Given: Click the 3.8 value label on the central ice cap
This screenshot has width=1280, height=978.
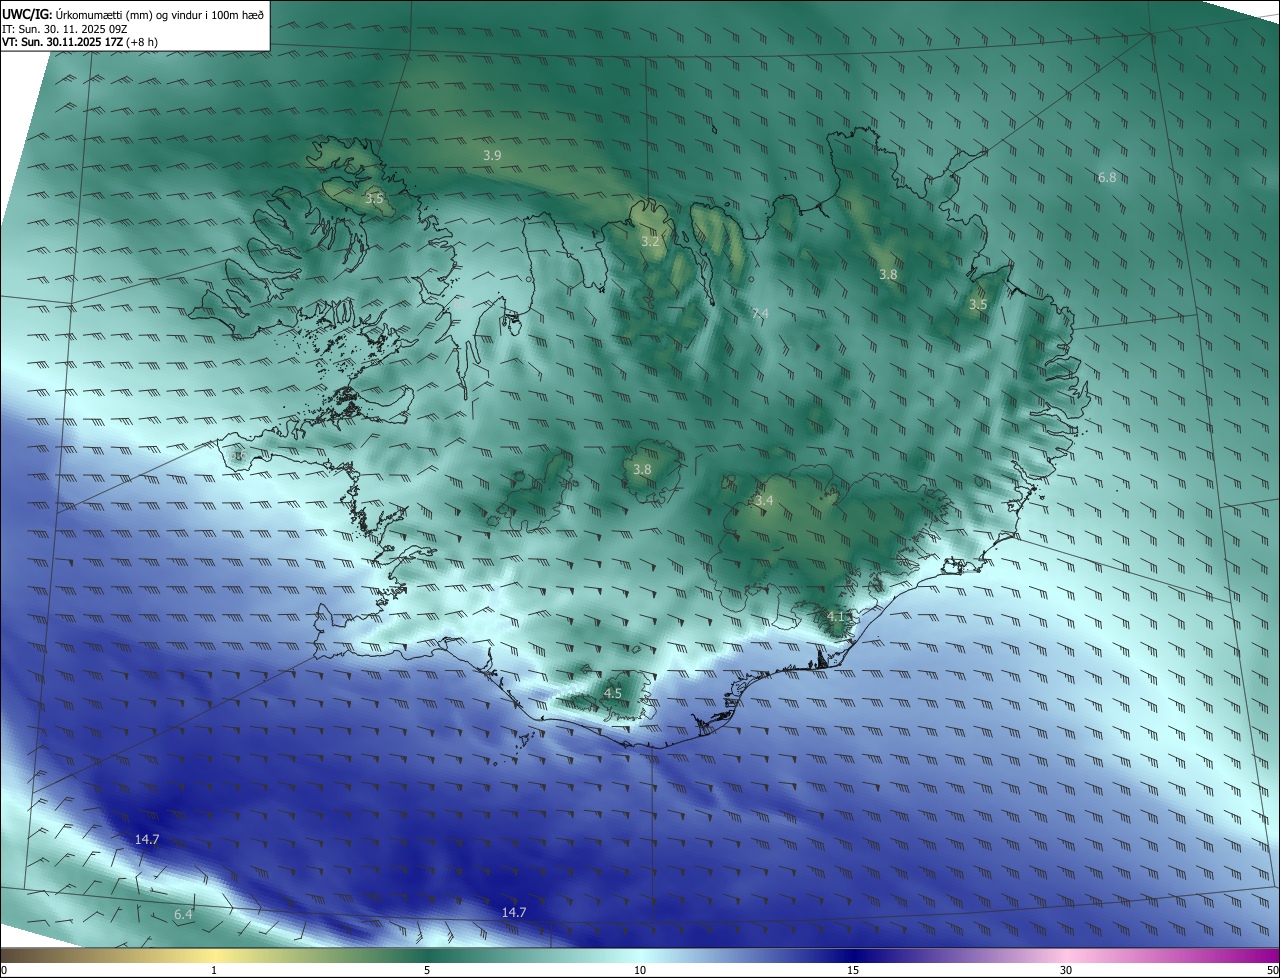Looking at the screenshot, I should pos(642,469).
